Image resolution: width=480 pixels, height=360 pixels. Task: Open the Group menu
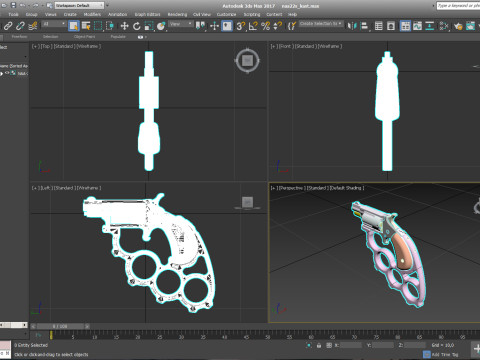pyautogui.click(x=32, y=14)
